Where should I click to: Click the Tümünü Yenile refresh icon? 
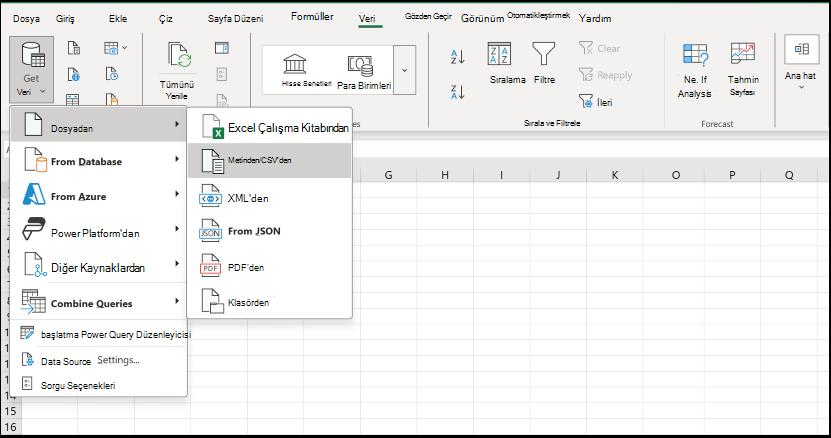(x=179, y=56)
